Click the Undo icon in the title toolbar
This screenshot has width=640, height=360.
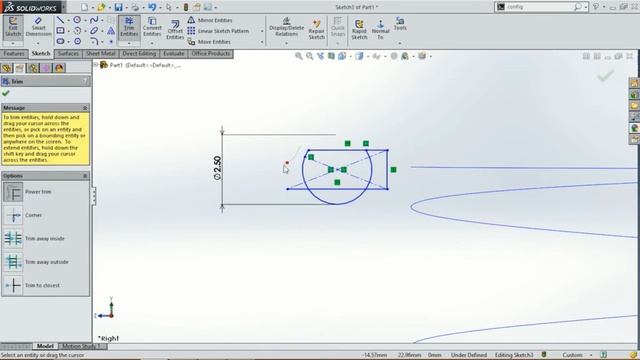pos(152,7)
